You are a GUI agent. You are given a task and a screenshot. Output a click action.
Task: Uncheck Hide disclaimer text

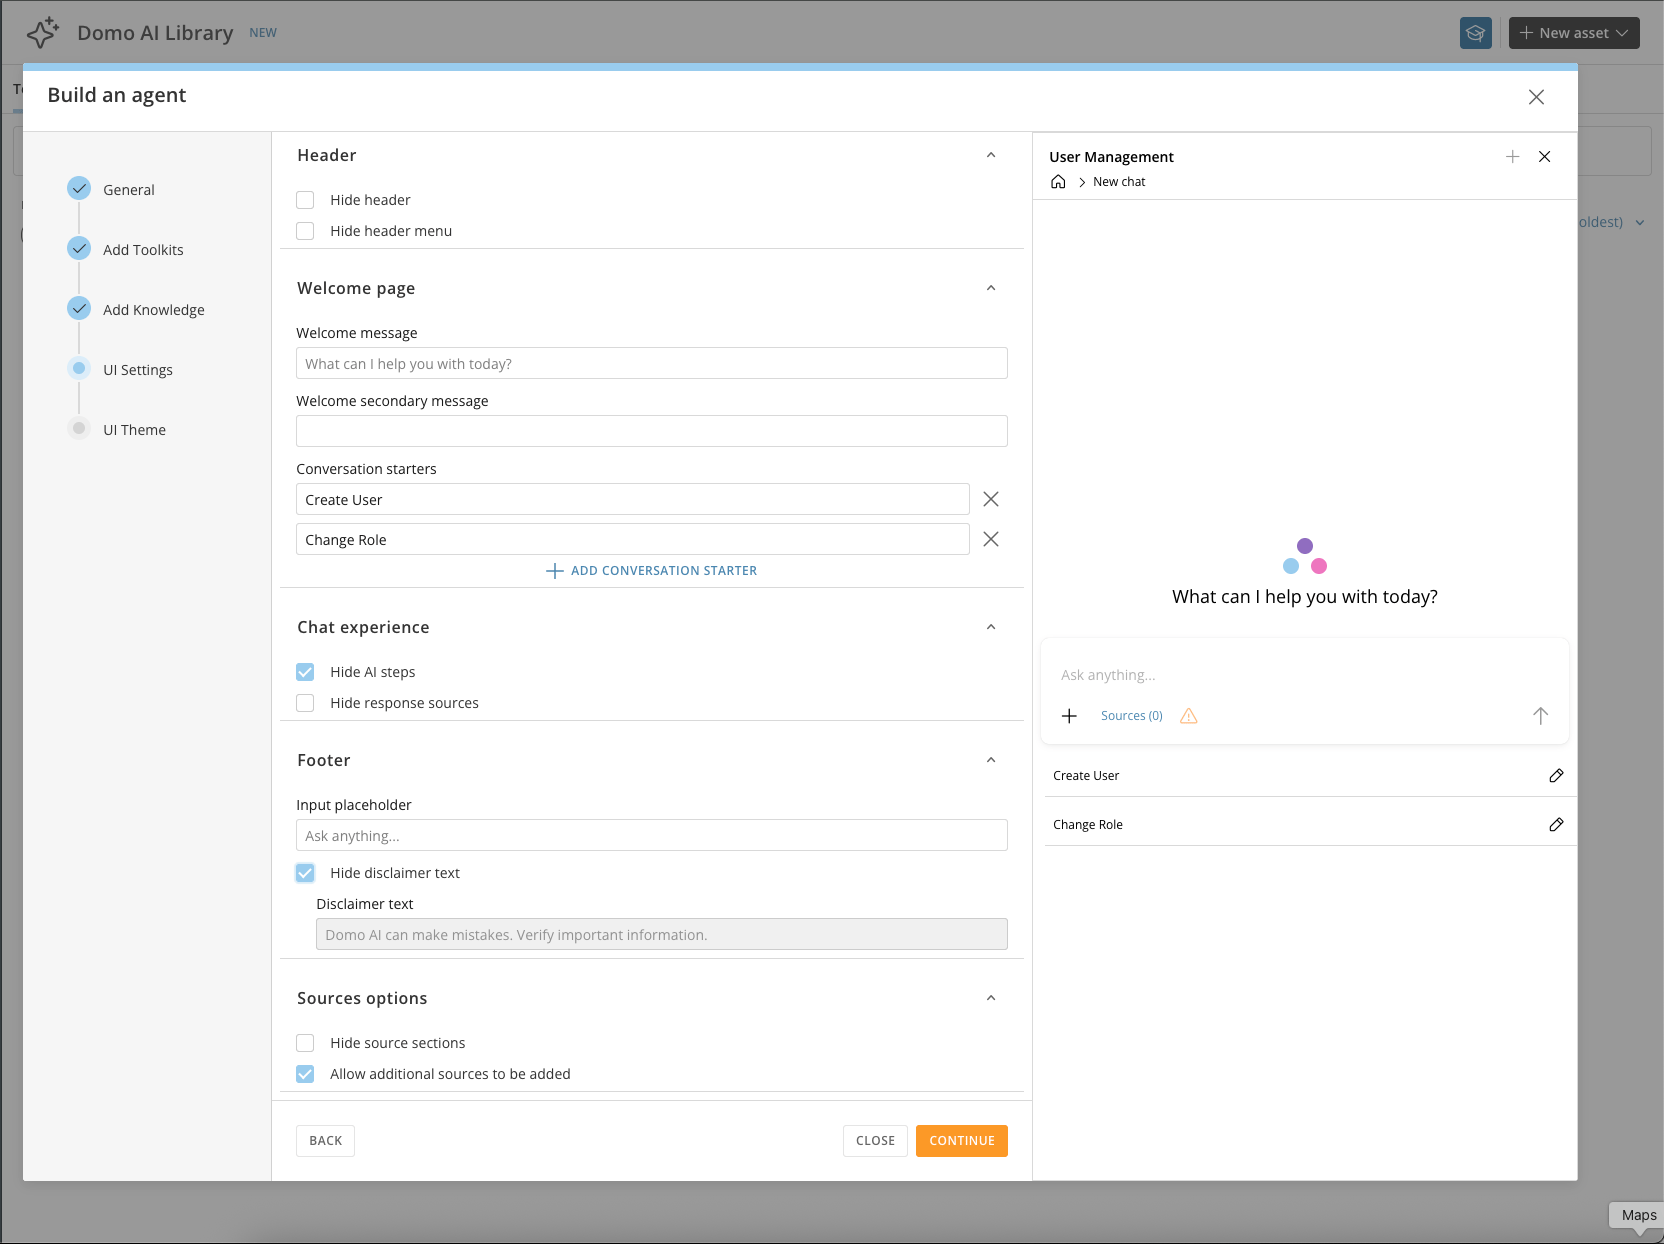[305, 873]
